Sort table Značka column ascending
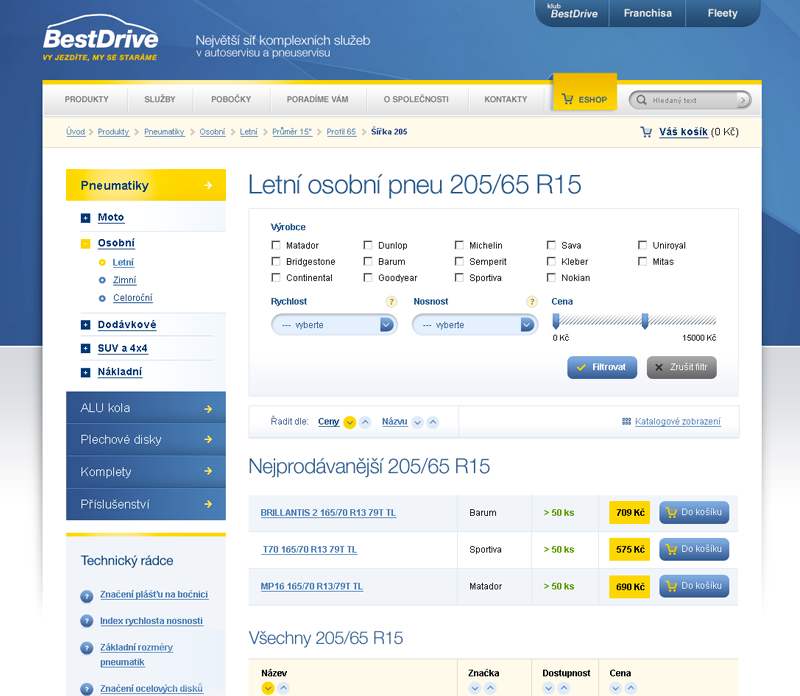 pyautogui.click(x=490, y=688)
